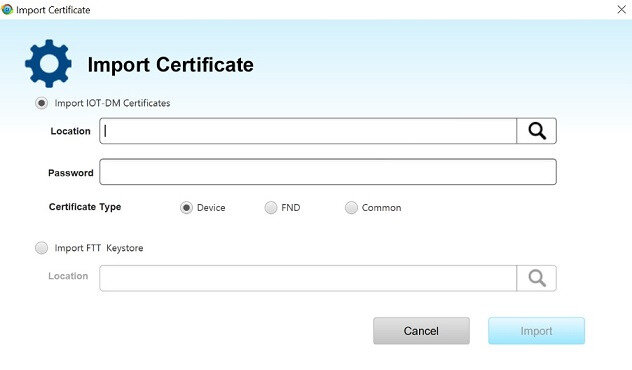Click the large blue gear icon
632x370 pixels.
point(48,64)
